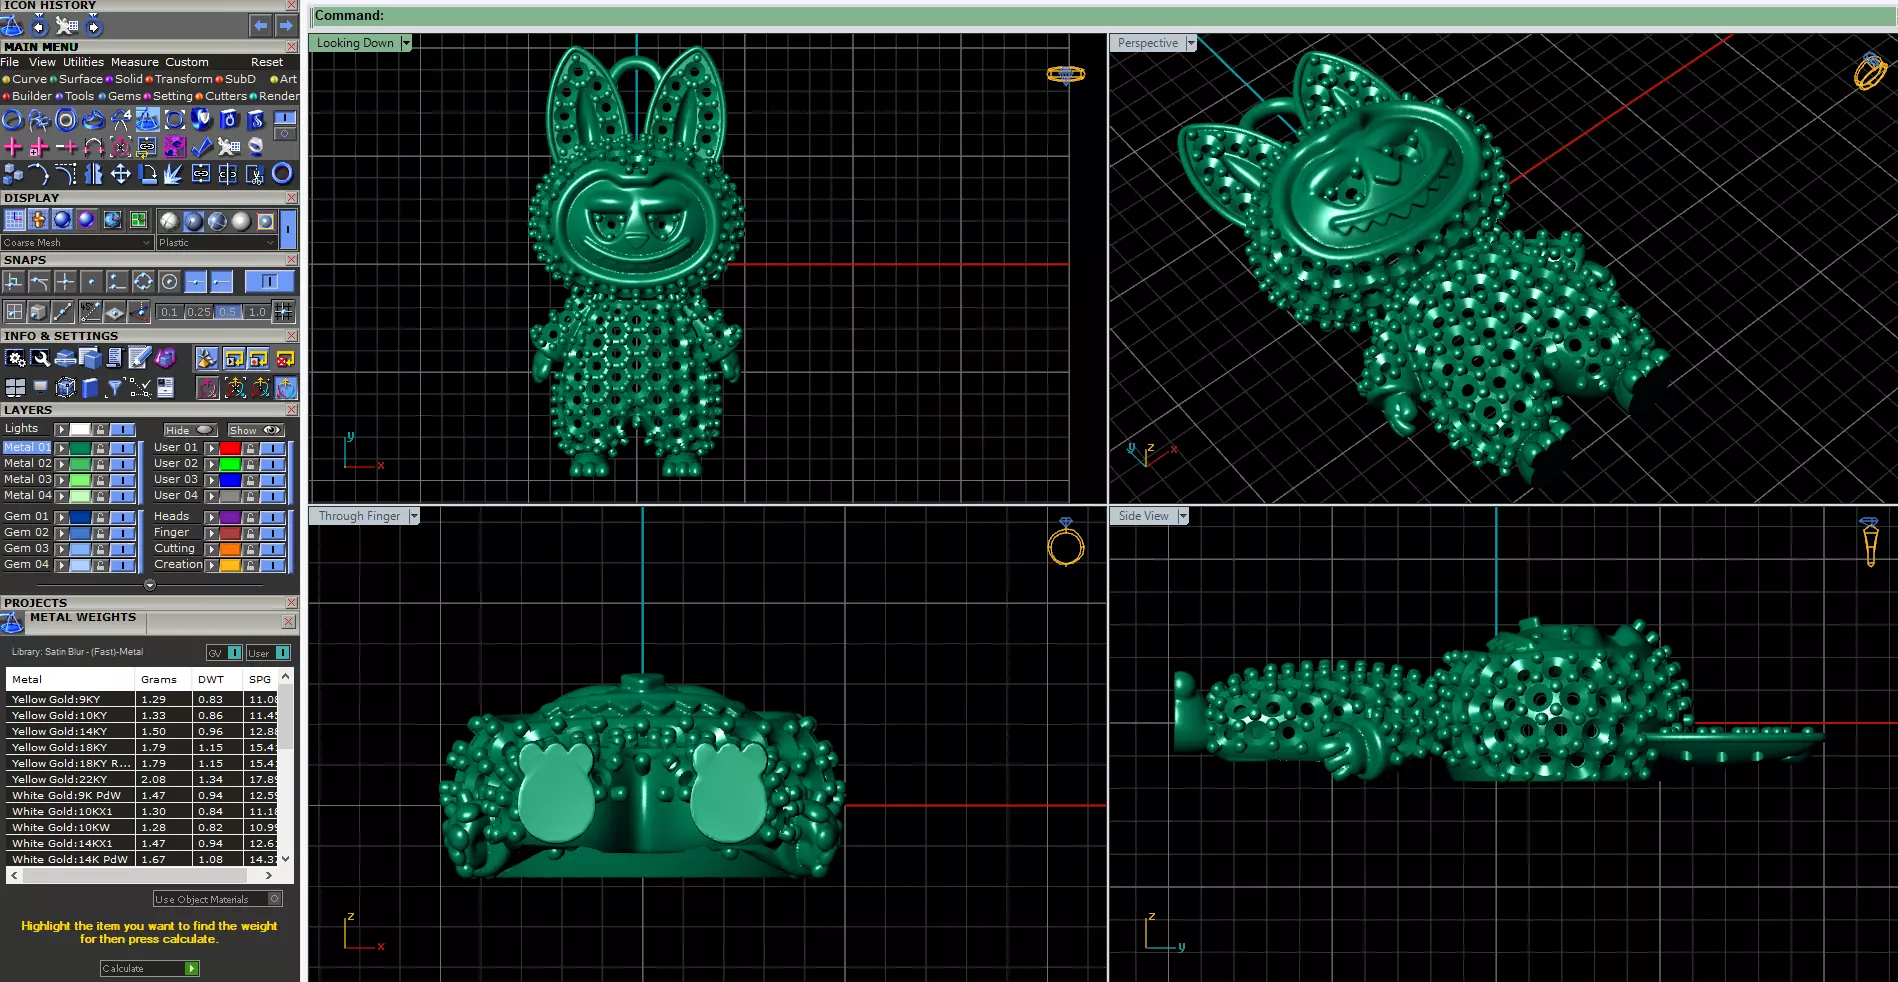Click the funnel filter icon

pos(115,387)
